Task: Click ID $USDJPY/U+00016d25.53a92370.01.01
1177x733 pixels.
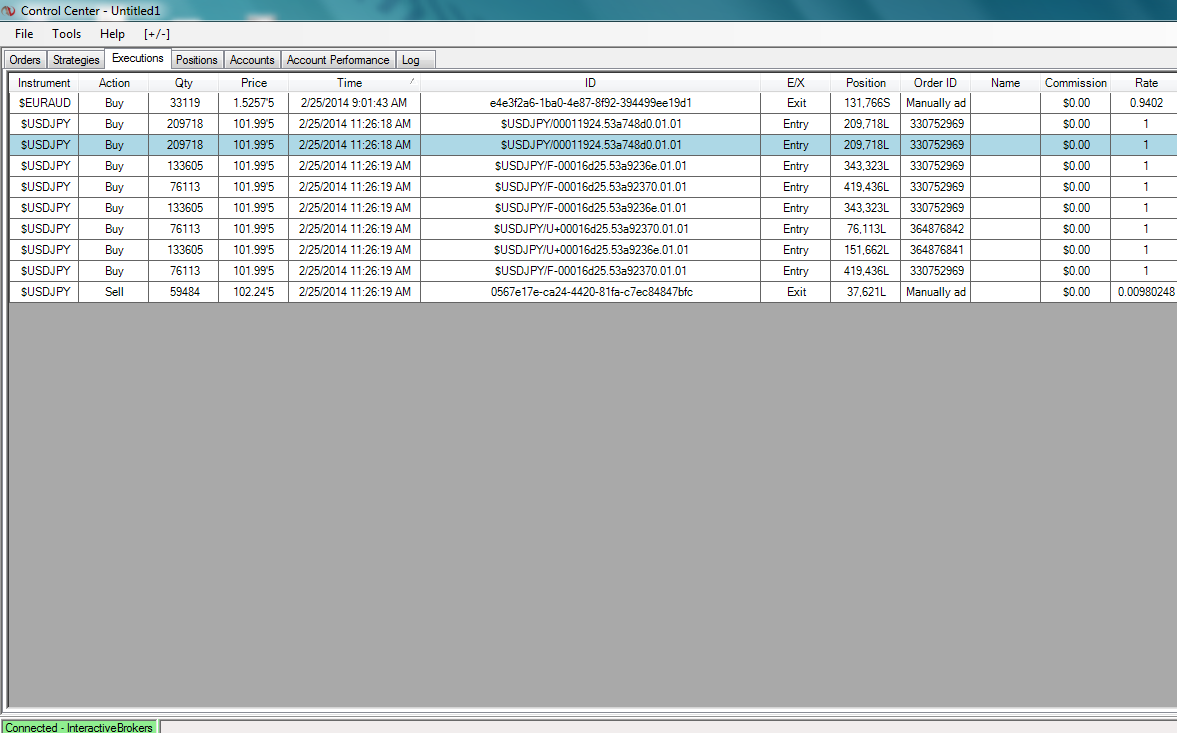Action: (x=591, y=229)
